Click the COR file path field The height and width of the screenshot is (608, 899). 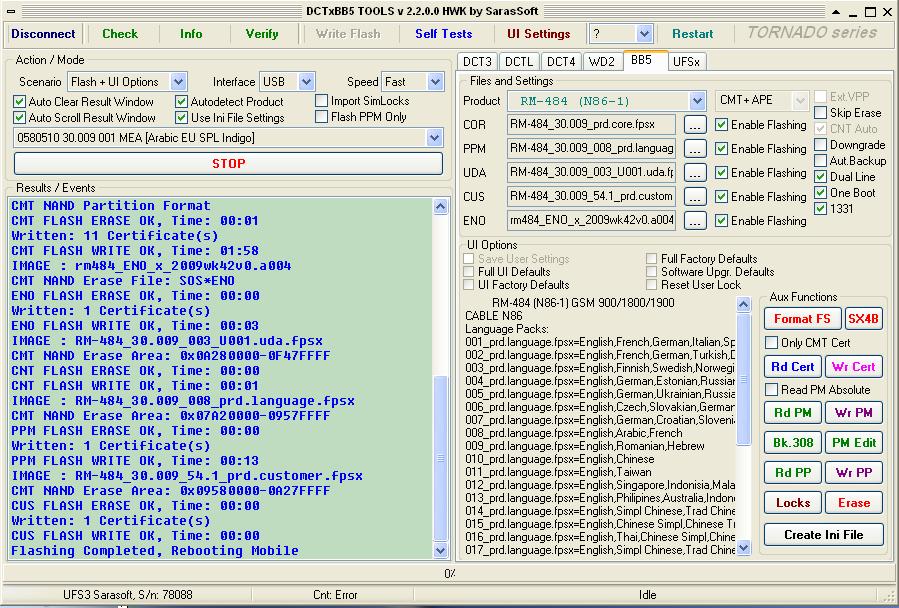591,124
